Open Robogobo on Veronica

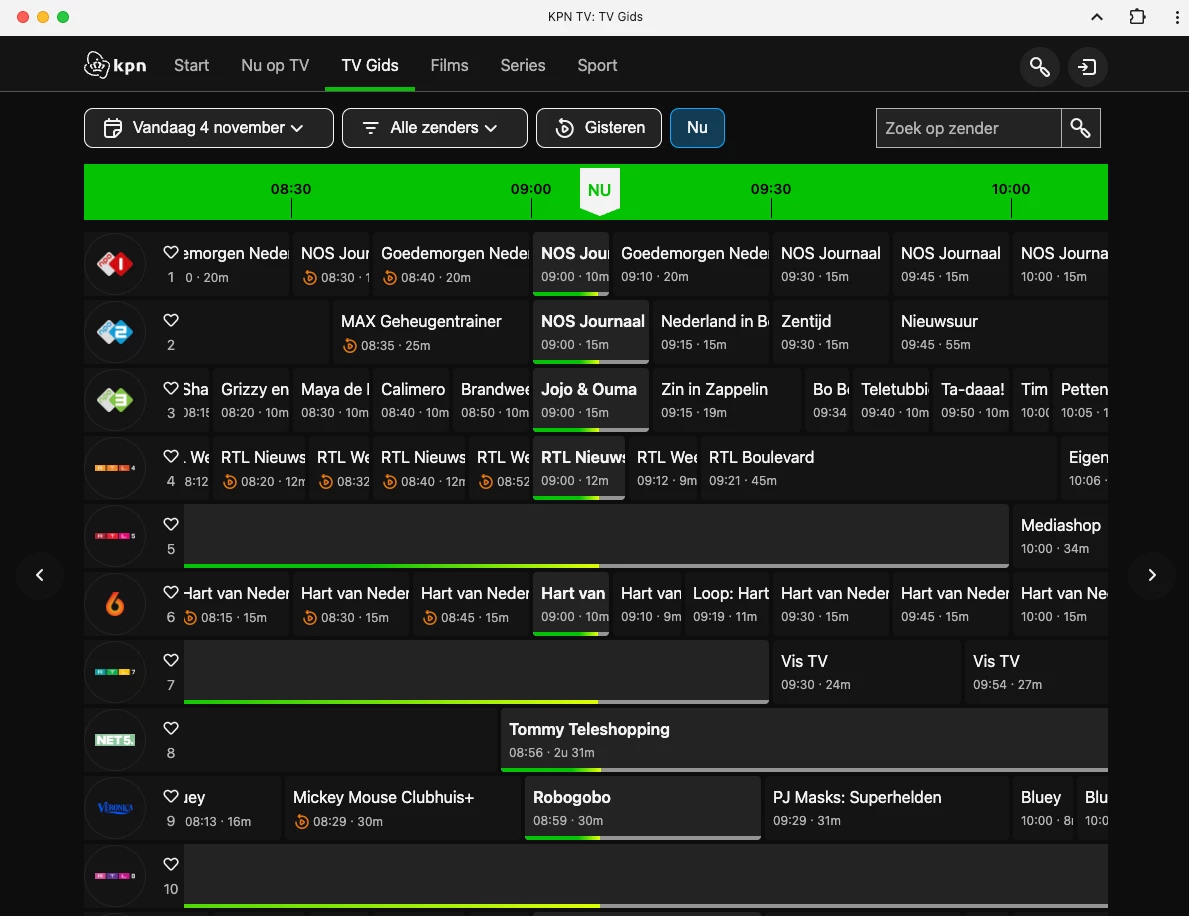point(642,808)
